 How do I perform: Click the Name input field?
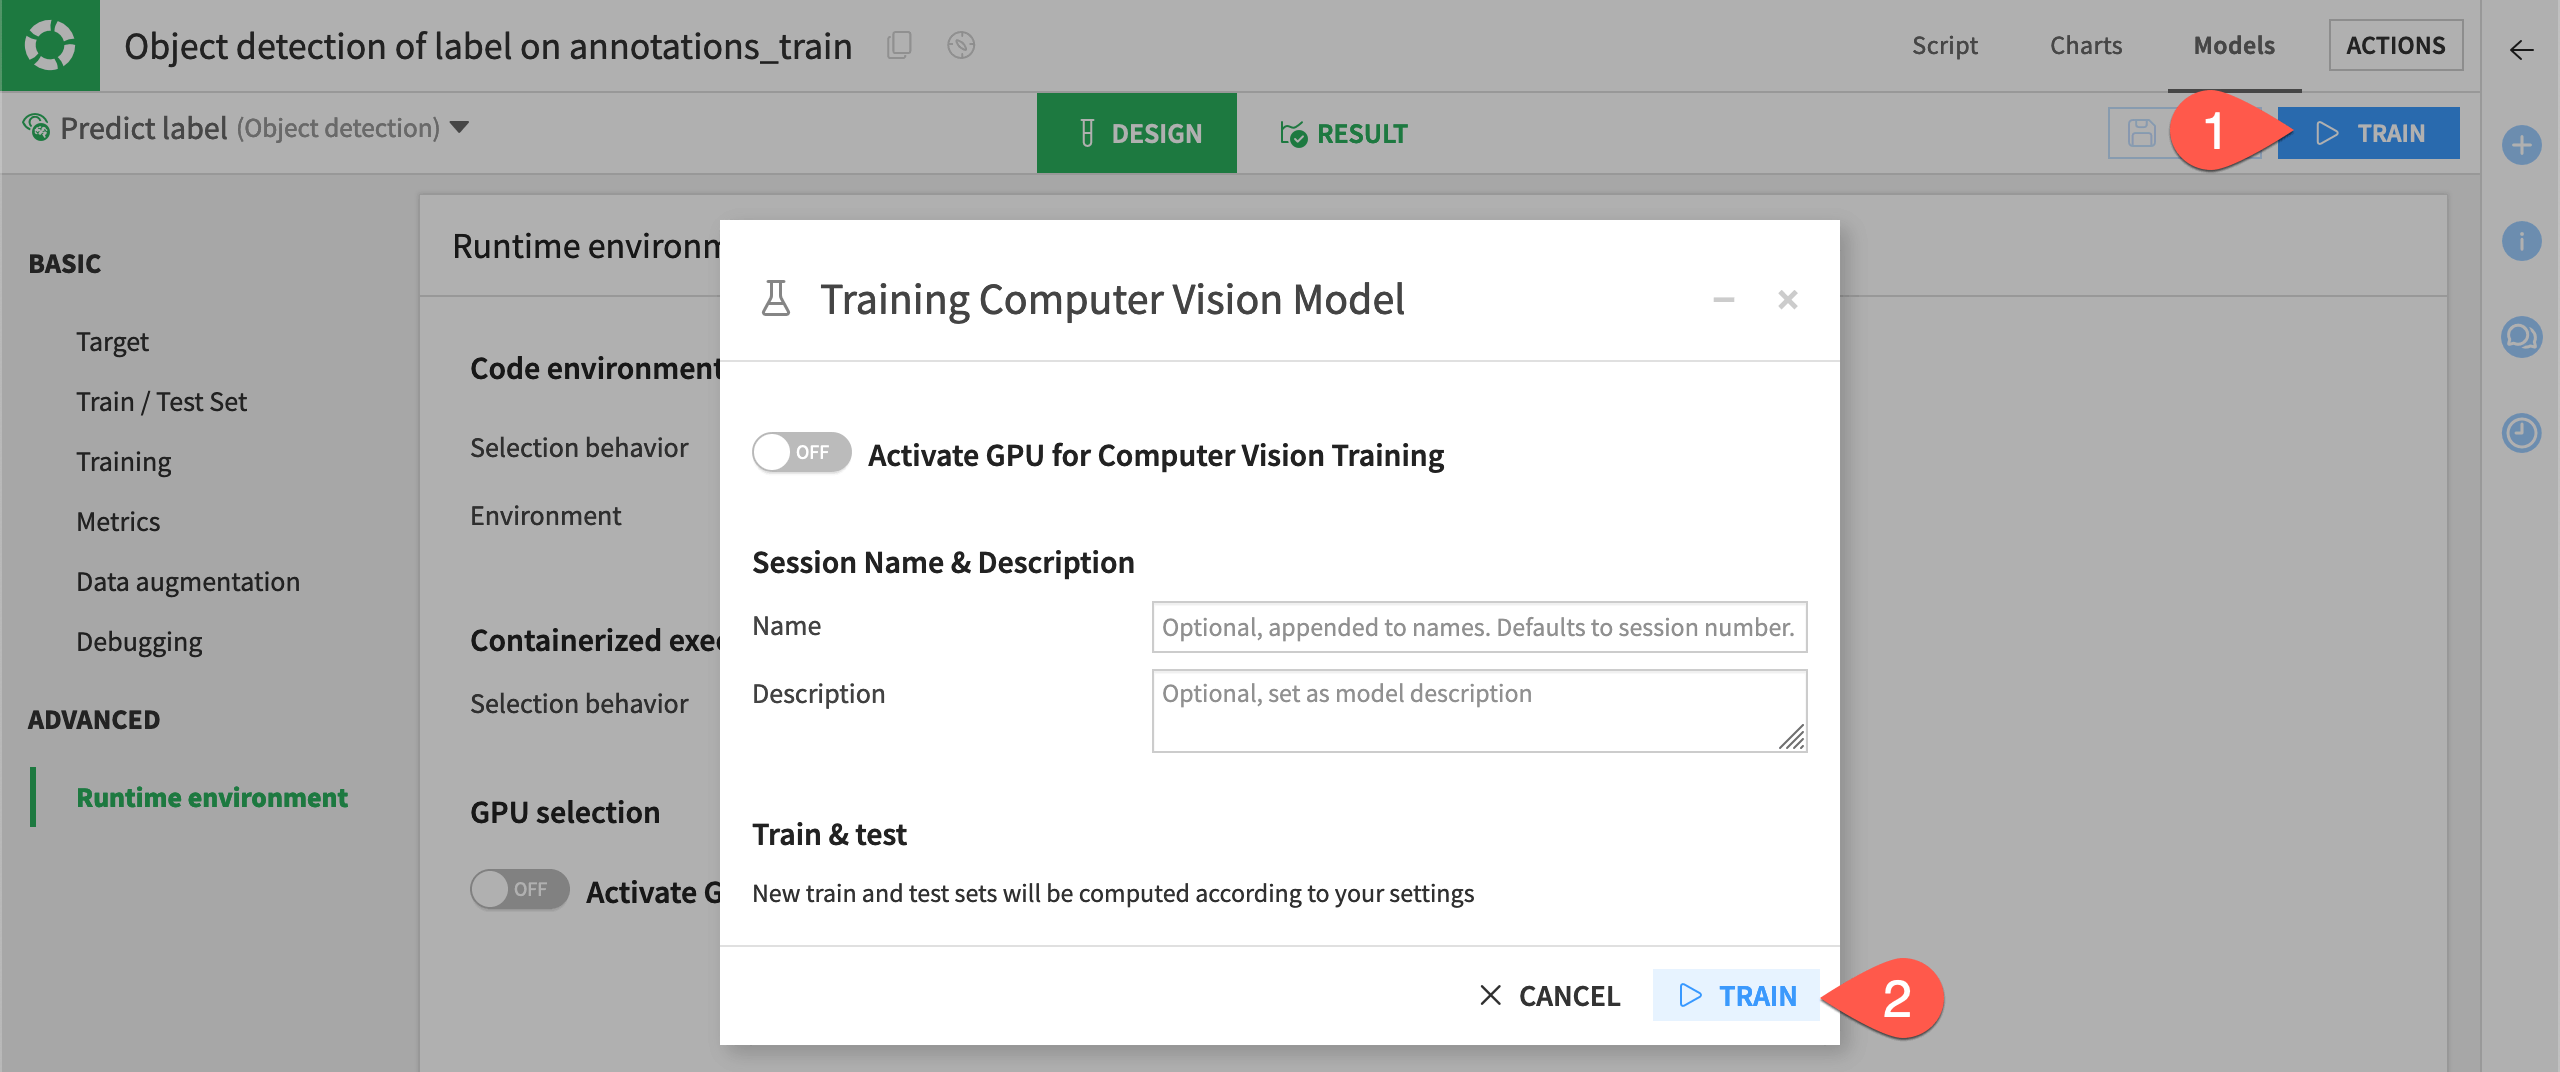[x=1478, y=627]
